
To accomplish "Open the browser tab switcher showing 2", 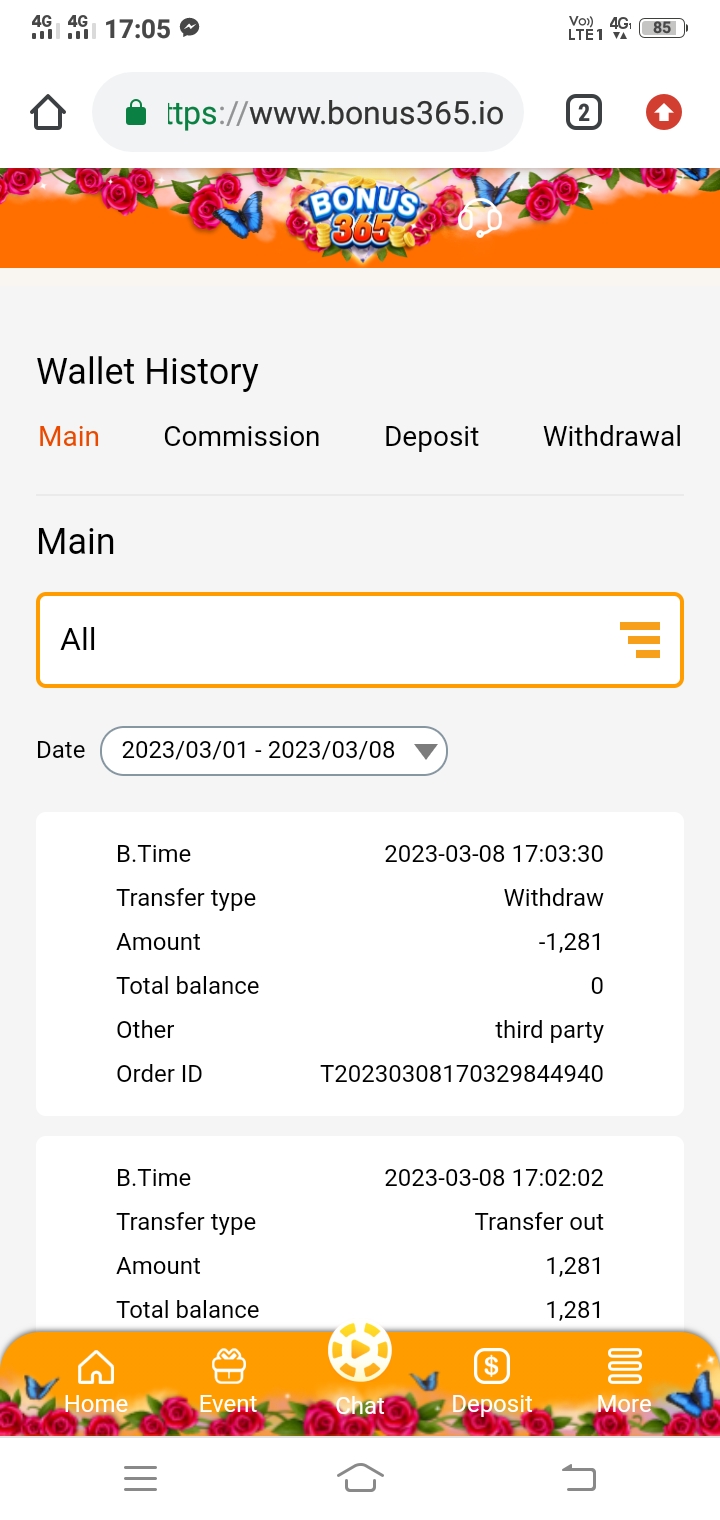I will [x=584, y=113].
